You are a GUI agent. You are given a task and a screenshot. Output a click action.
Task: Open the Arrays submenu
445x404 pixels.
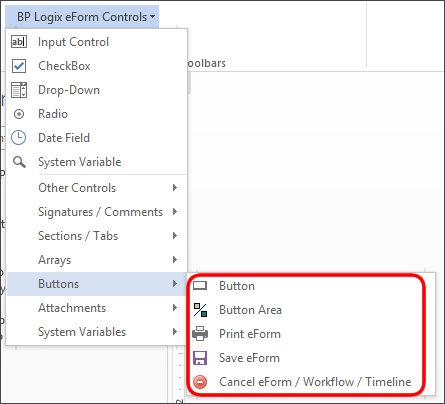(x=97, y=260)
